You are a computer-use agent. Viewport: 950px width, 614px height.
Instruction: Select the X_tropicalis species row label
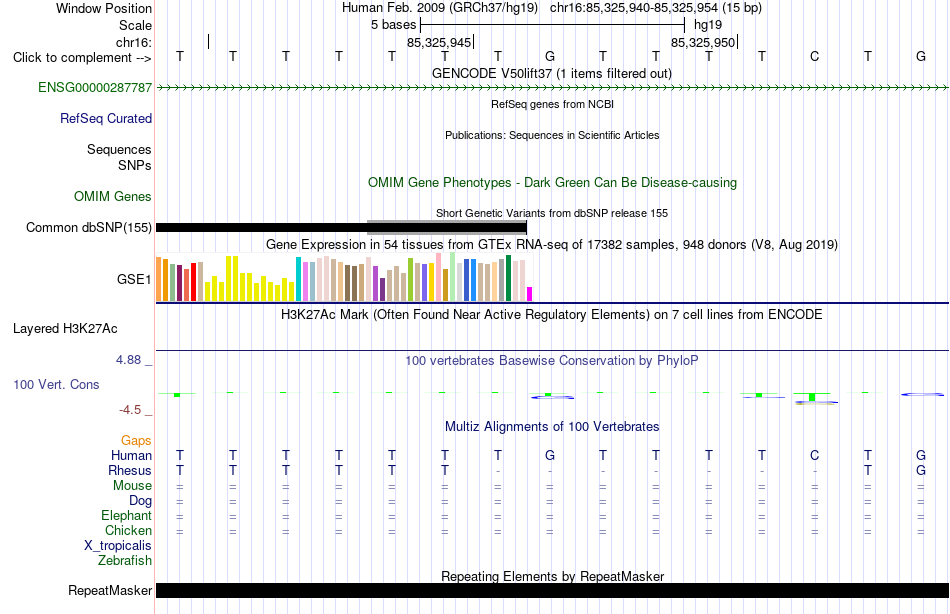point(118,546)
